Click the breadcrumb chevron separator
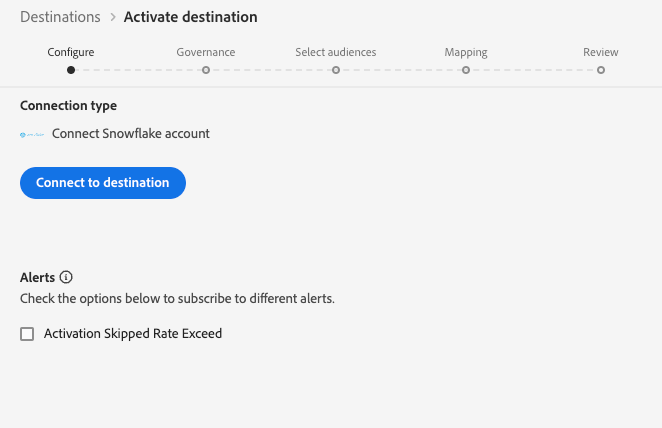 tap(112, 18)
